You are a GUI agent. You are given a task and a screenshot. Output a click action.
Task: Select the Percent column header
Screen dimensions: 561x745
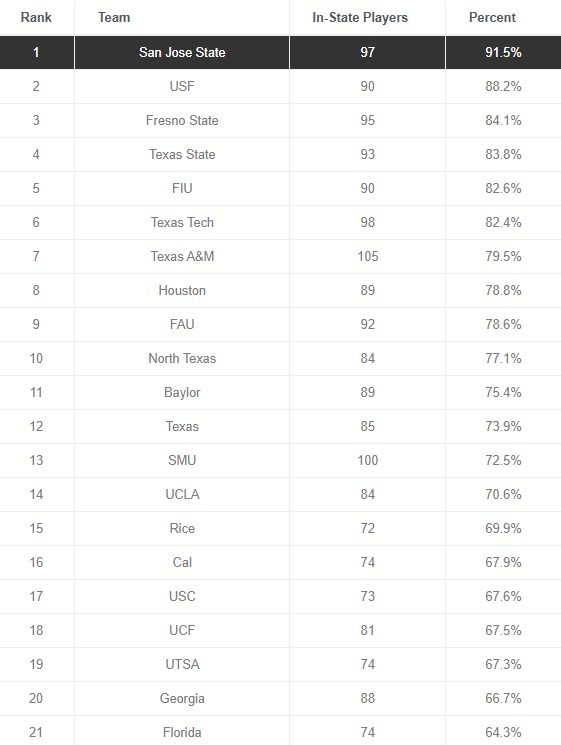coord(492,18)
